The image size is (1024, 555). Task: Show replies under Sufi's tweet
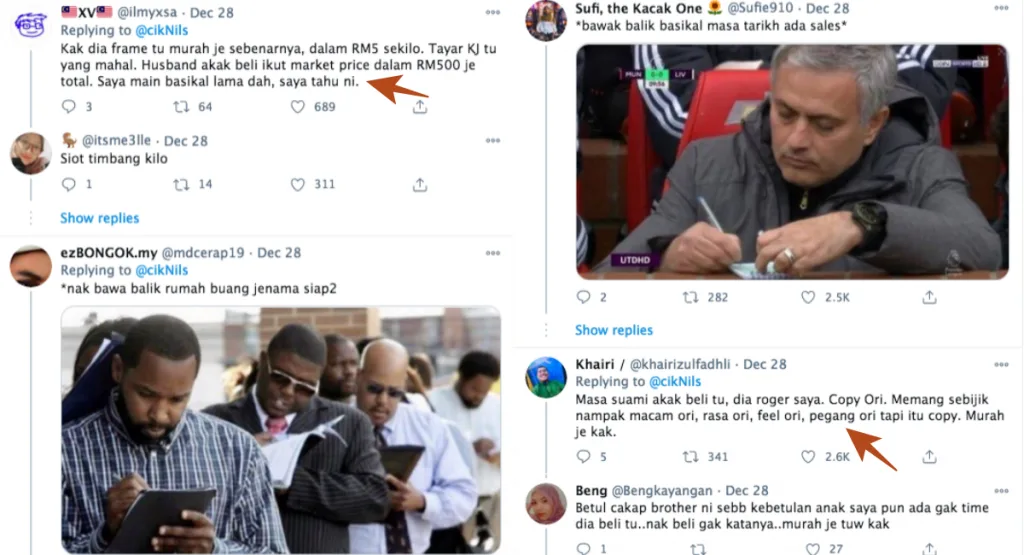click(x=614, y=330)
